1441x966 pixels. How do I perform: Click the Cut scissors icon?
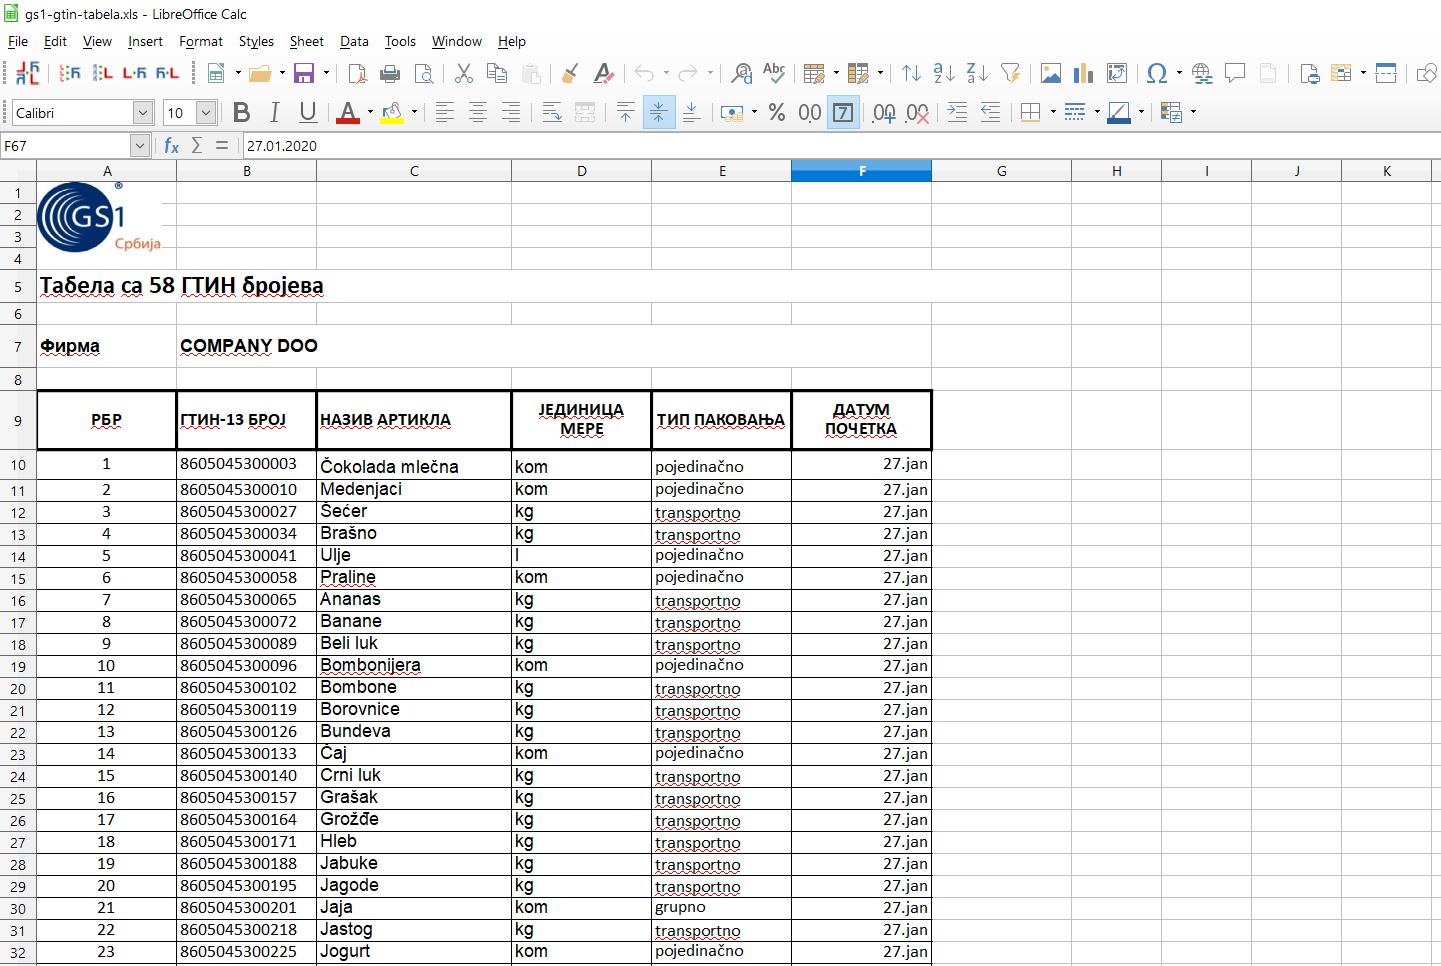coord(464,73)
